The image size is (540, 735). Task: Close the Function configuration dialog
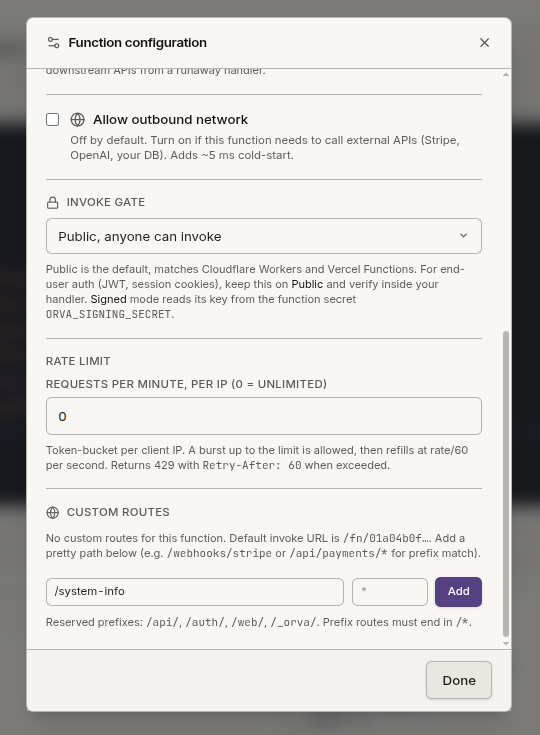(x=484, y=43)
